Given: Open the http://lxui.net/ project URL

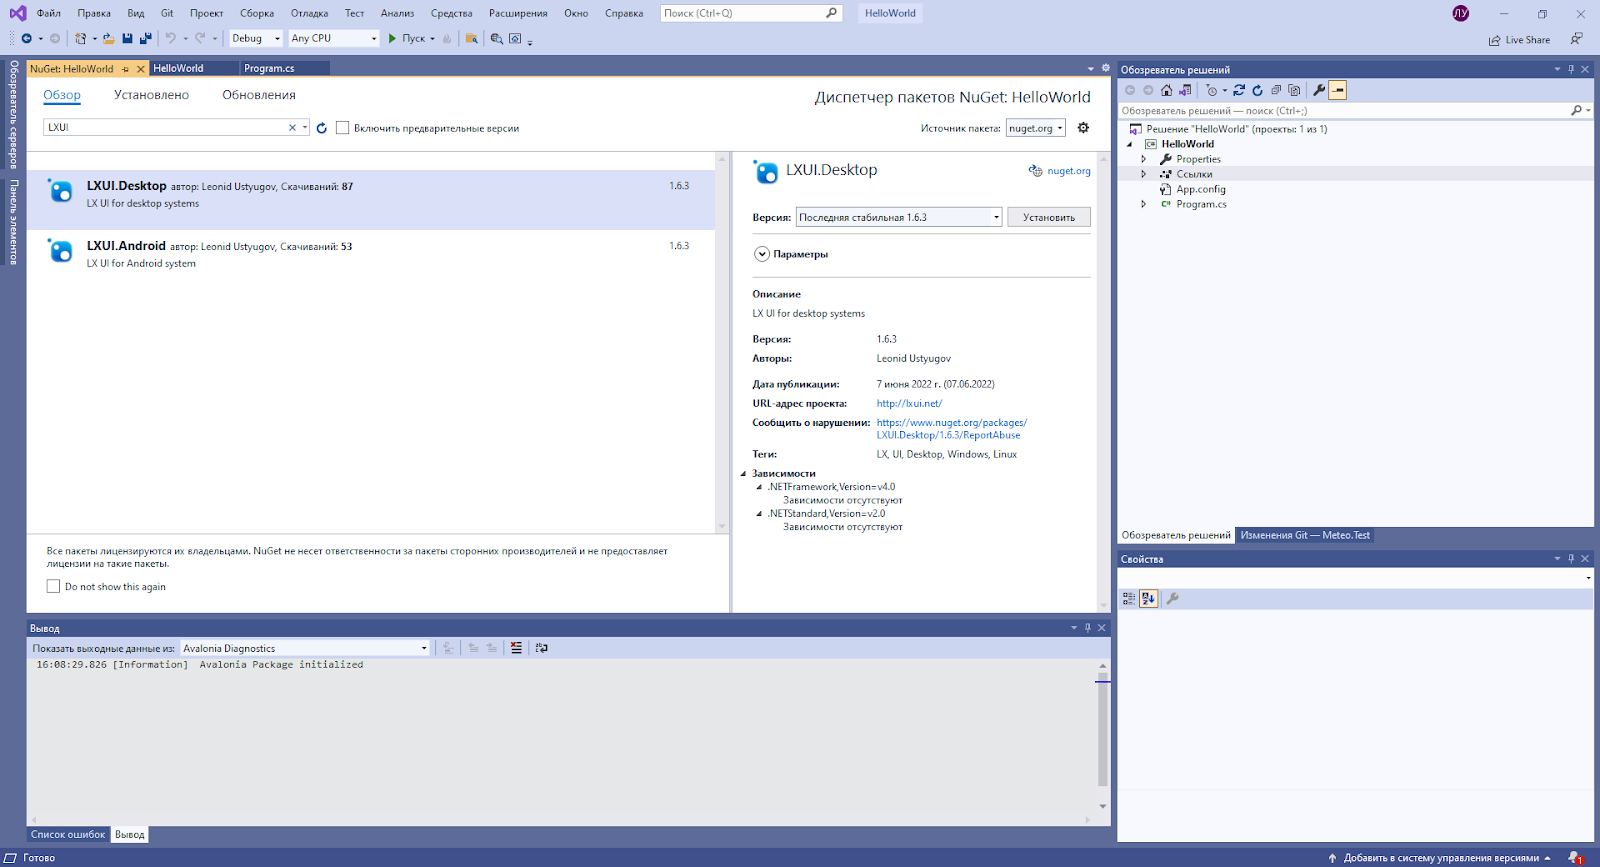Looking at the screenshot, I should (909, 404).
